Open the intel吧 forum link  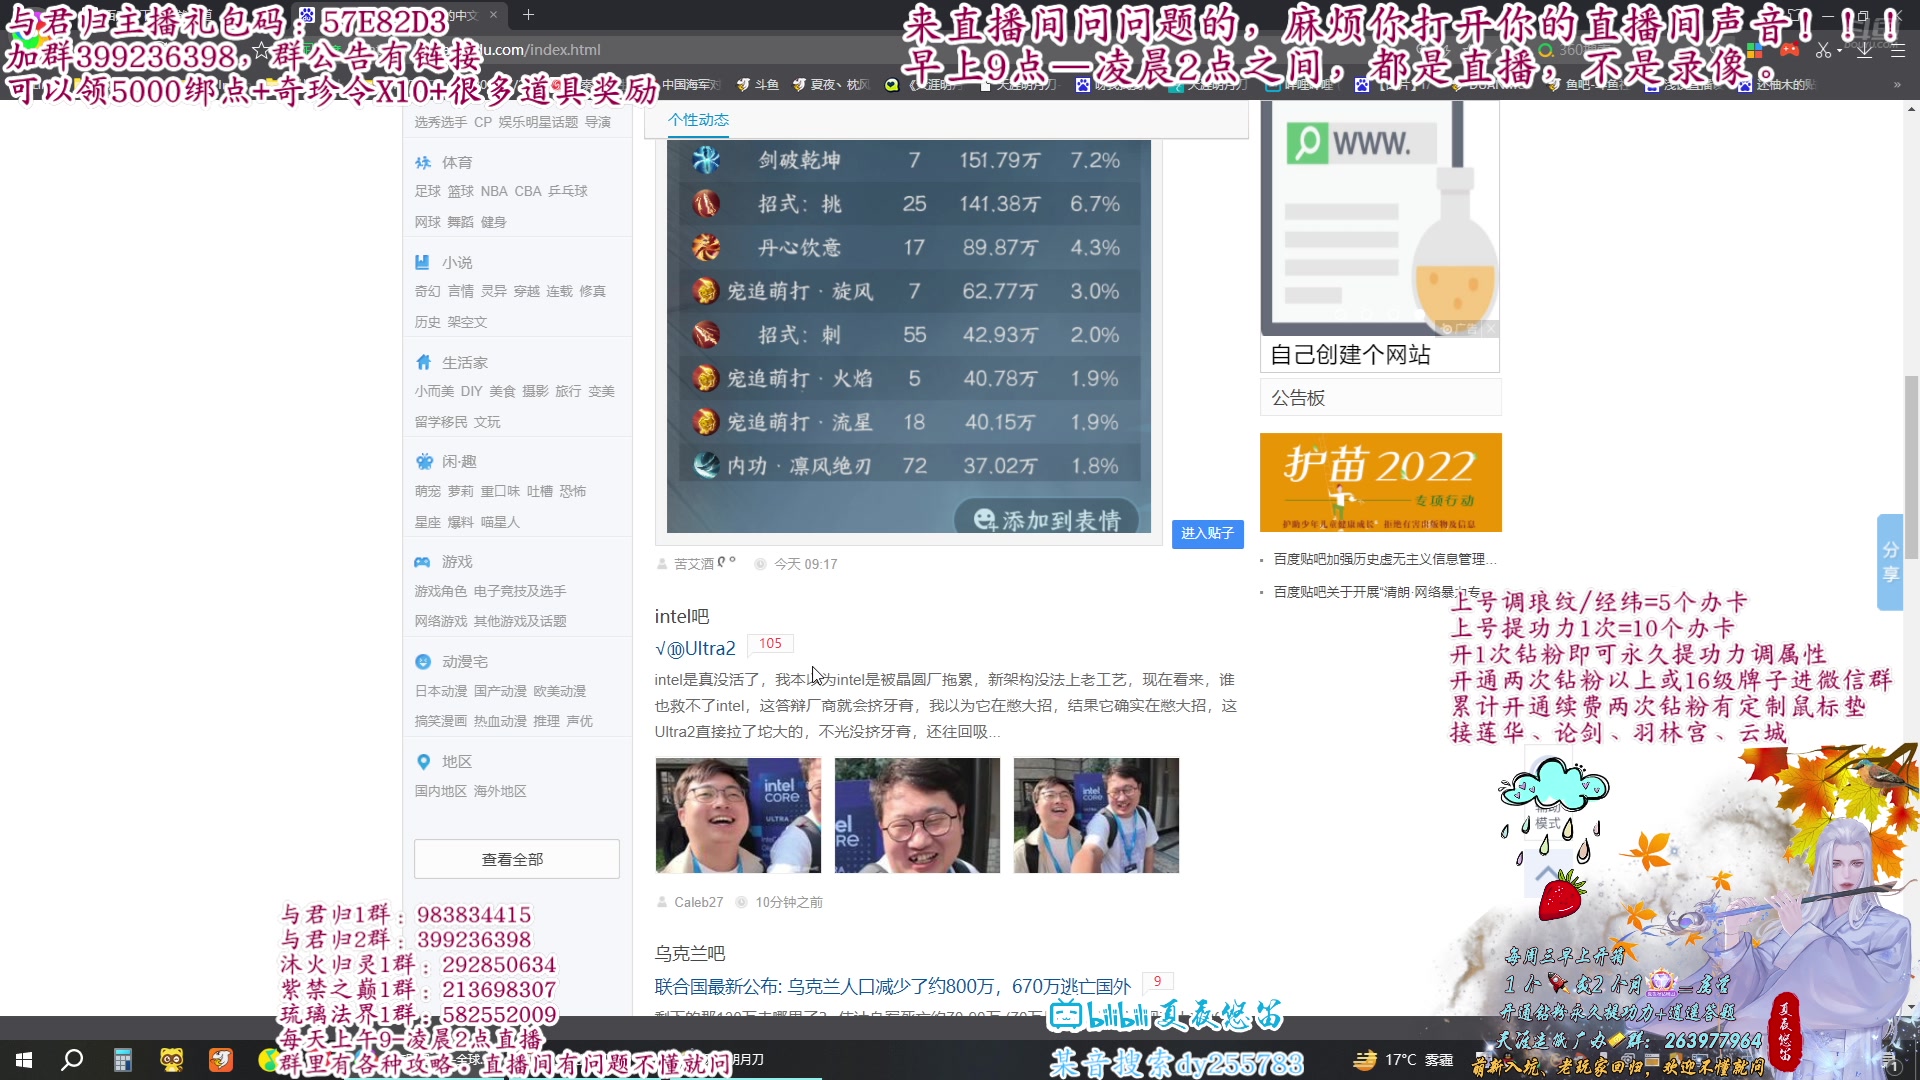tap(682, 616)
